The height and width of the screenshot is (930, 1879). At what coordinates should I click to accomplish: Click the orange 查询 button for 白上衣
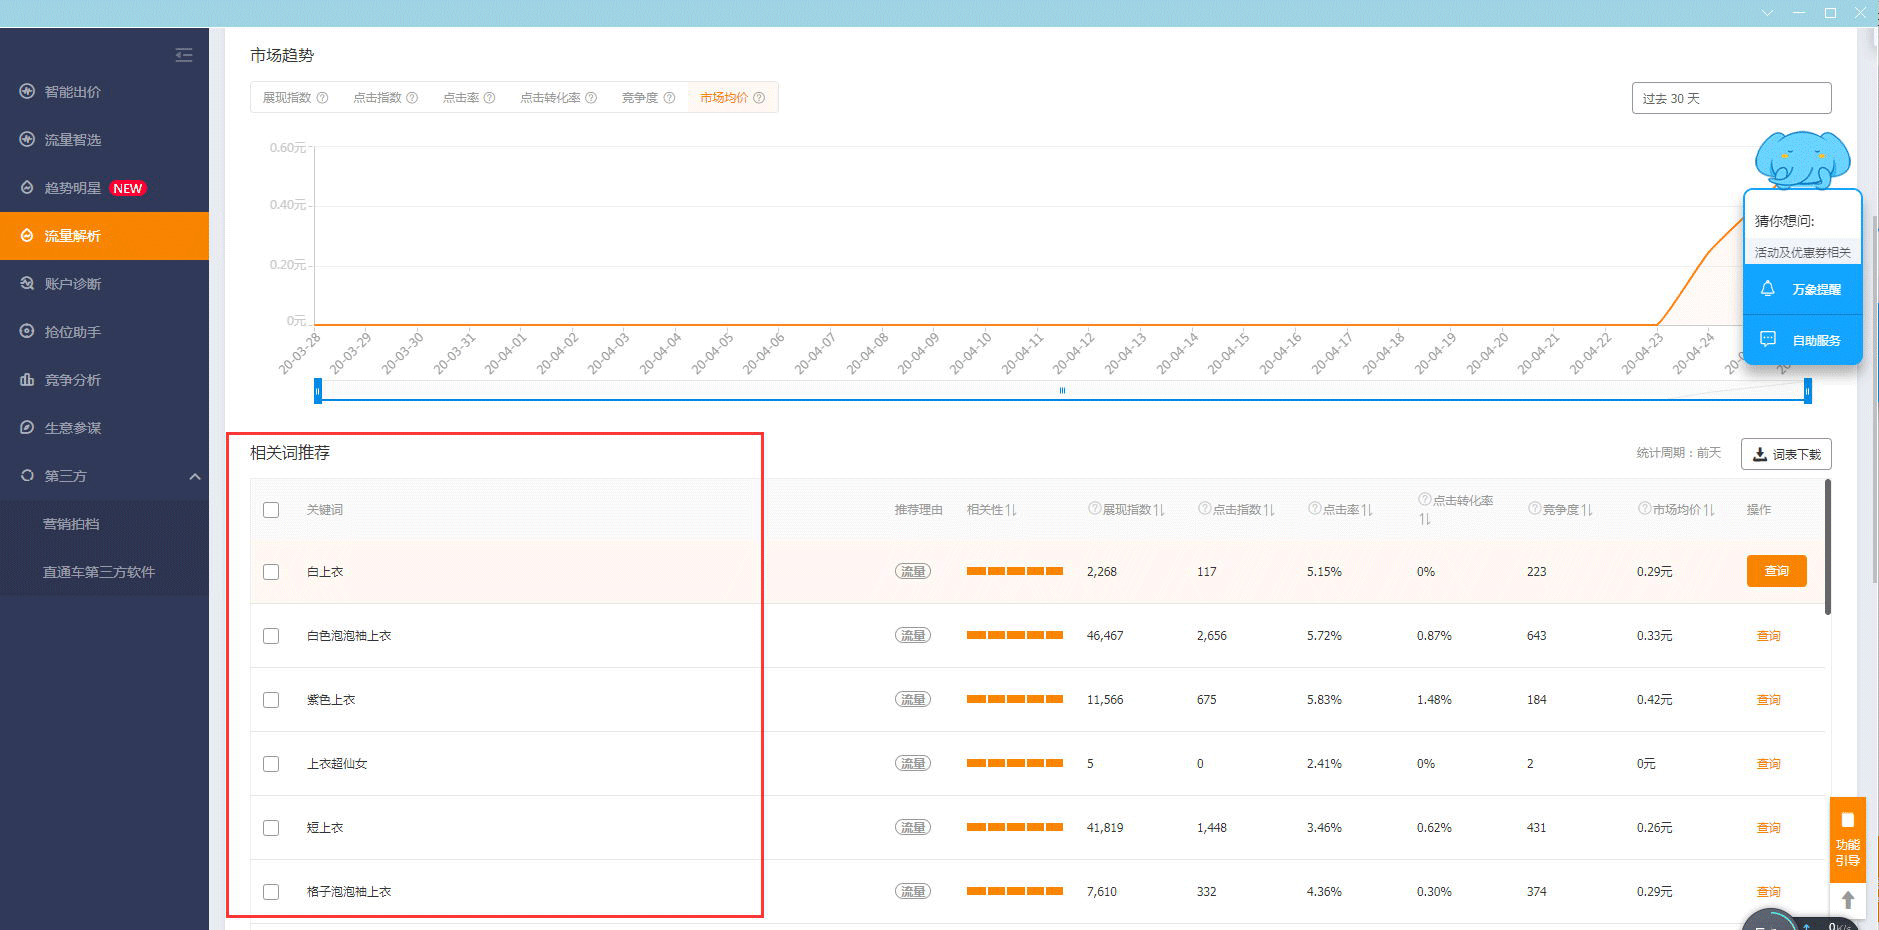click(x=1776, y=571)
